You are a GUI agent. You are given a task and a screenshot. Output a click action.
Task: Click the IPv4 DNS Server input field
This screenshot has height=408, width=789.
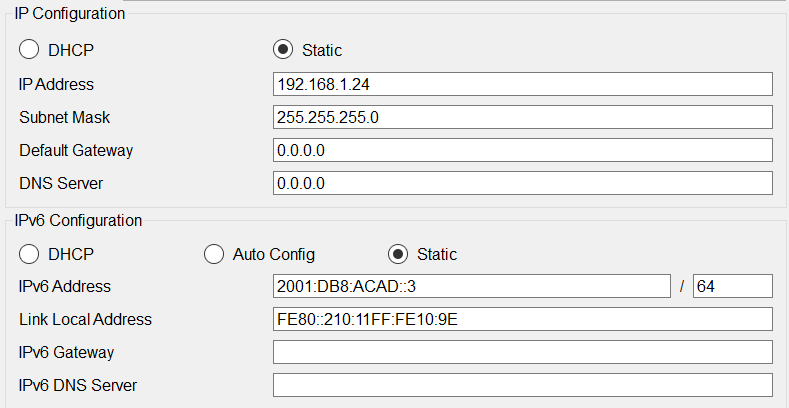523,183
